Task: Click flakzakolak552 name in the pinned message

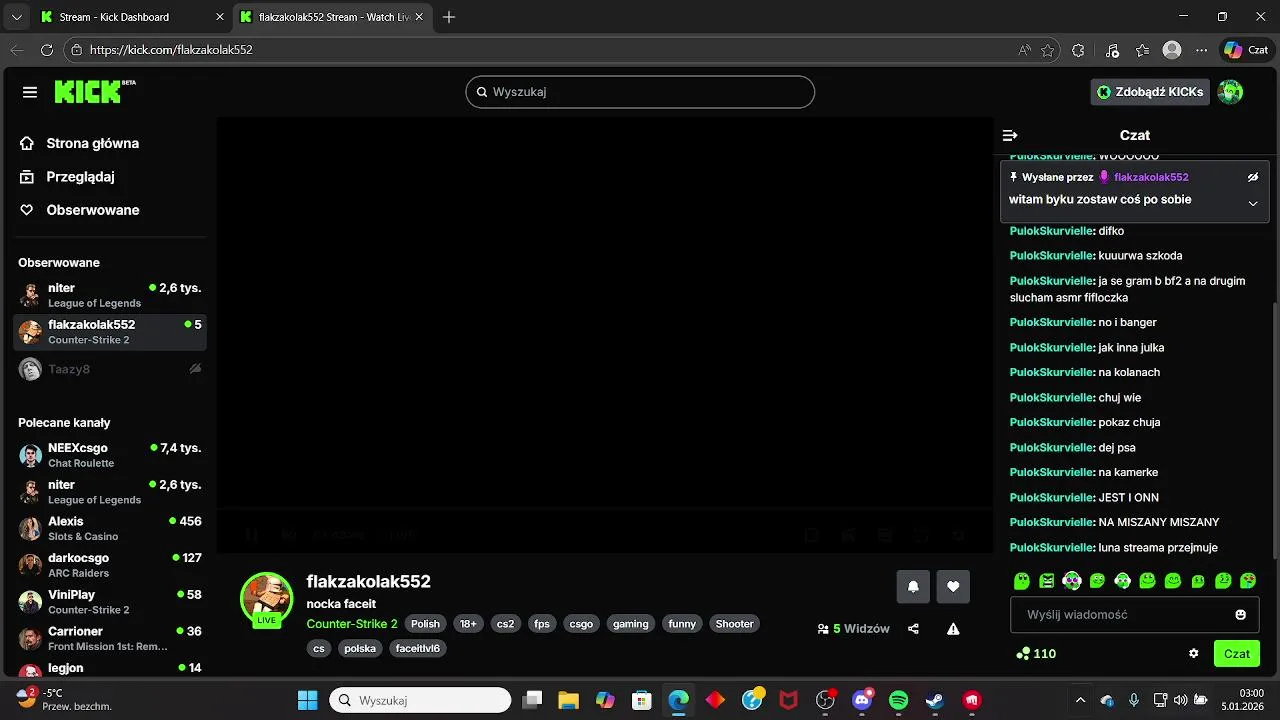Action: click(x=1151, y=177)
